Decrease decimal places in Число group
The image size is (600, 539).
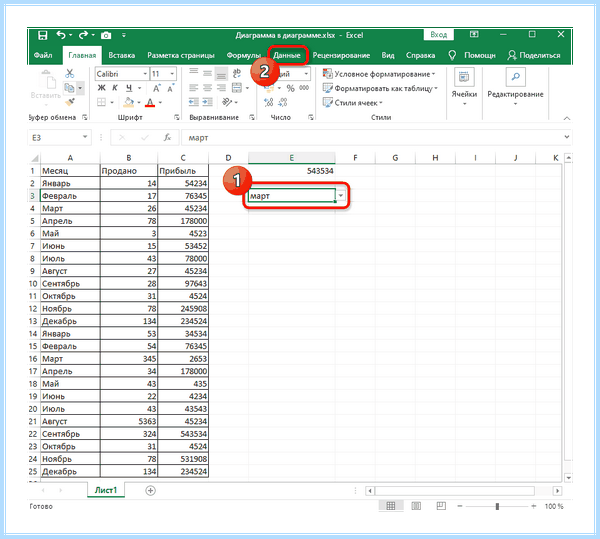pos(283,102)
